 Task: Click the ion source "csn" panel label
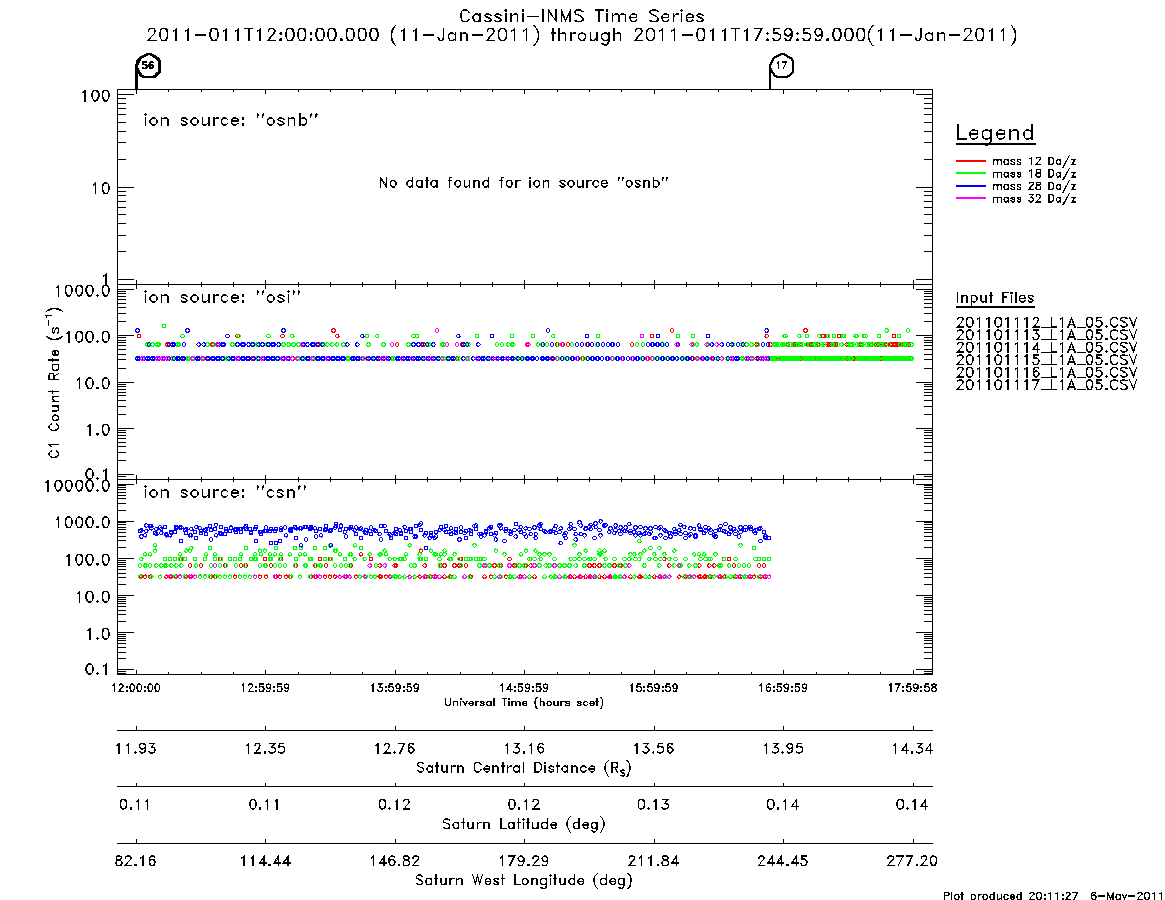pyautogui.click(x=225, y=492)
